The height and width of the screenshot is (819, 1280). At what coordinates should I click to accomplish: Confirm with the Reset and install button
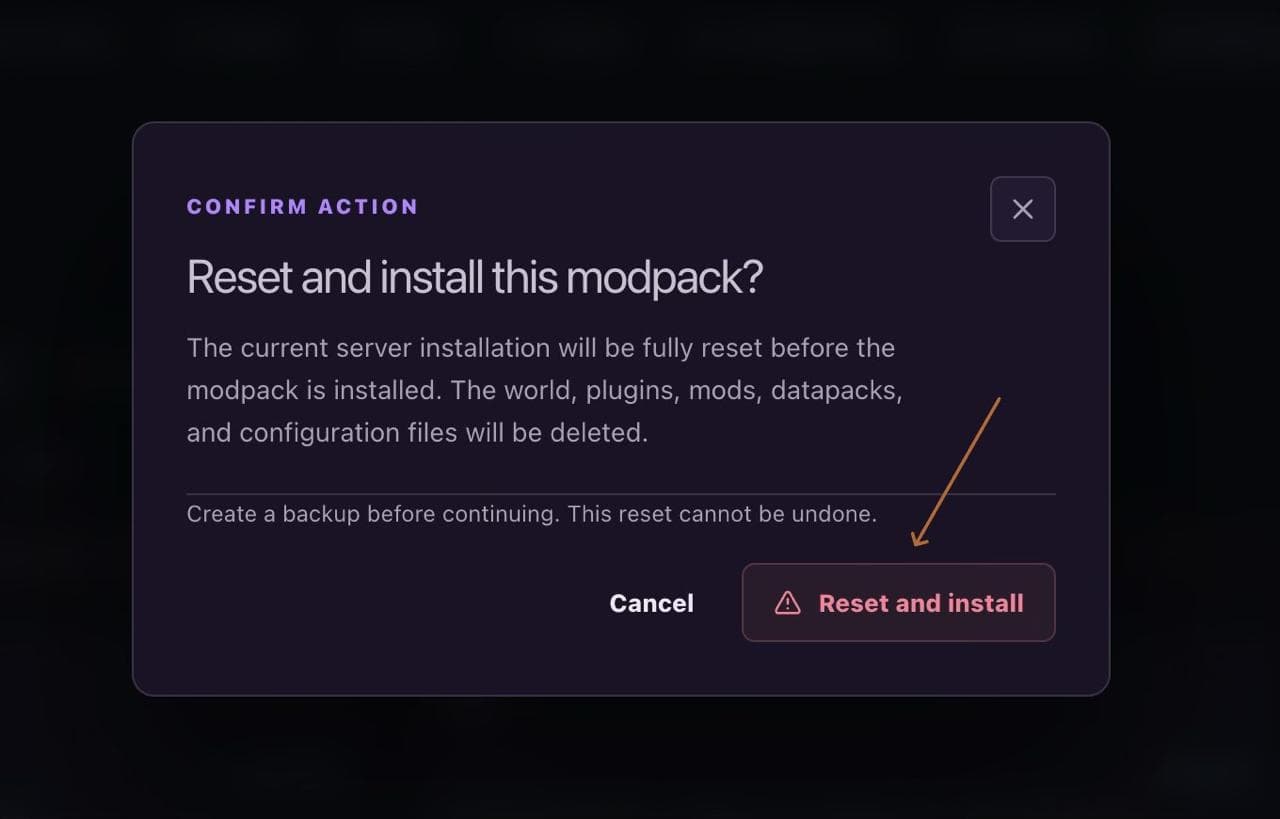pos(898,602)
